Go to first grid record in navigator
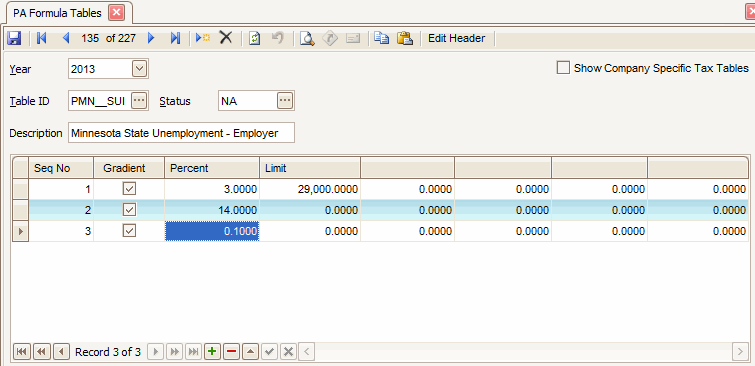755x366 pixels. pyautogui.click(x=22, y=352)
